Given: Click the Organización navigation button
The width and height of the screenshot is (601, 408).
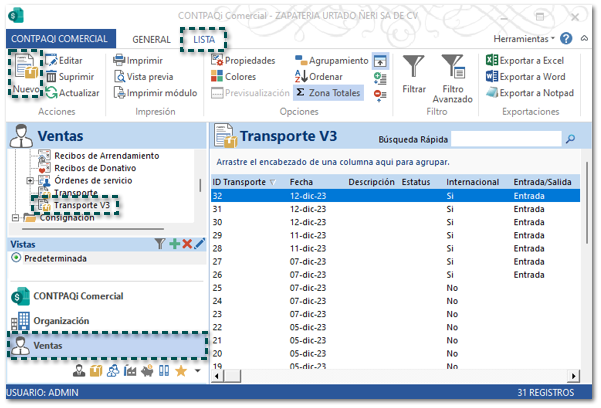Looking at the screenshot, I should (62, 321).
